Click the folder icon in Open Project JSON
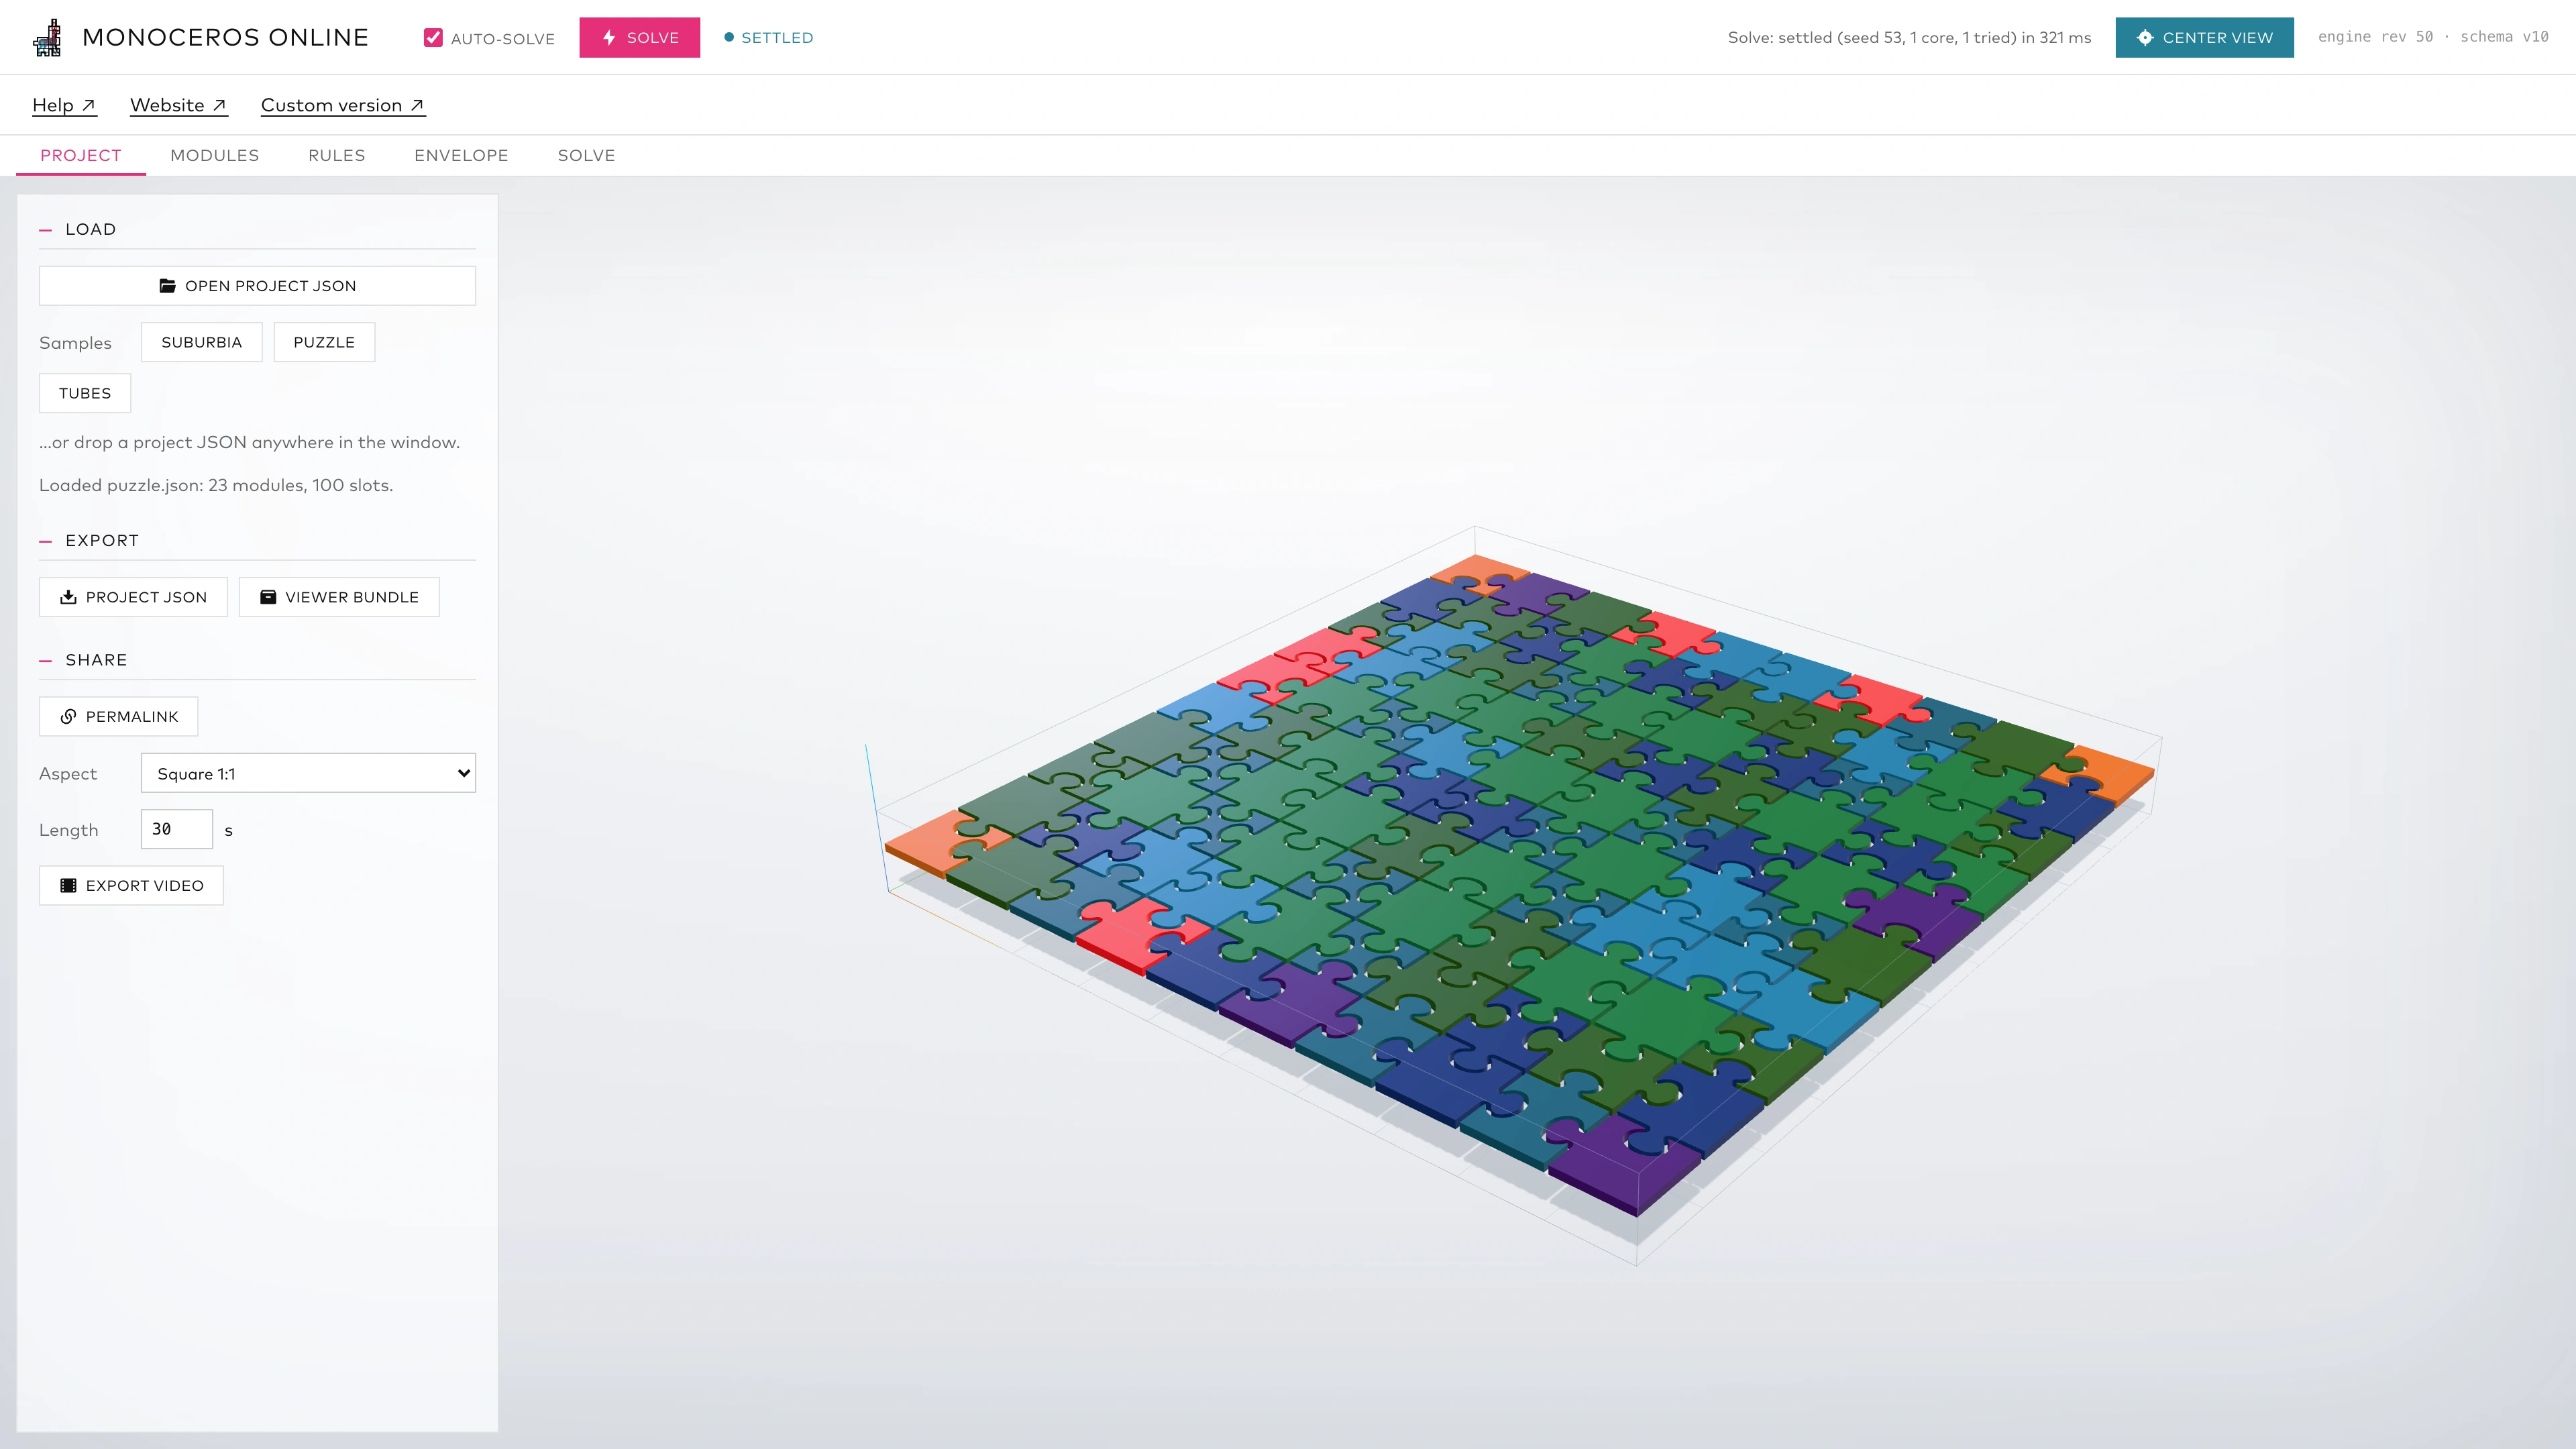Viewport: 2576px width, 1449px height. pyautogui.click(x=168, y=286)
